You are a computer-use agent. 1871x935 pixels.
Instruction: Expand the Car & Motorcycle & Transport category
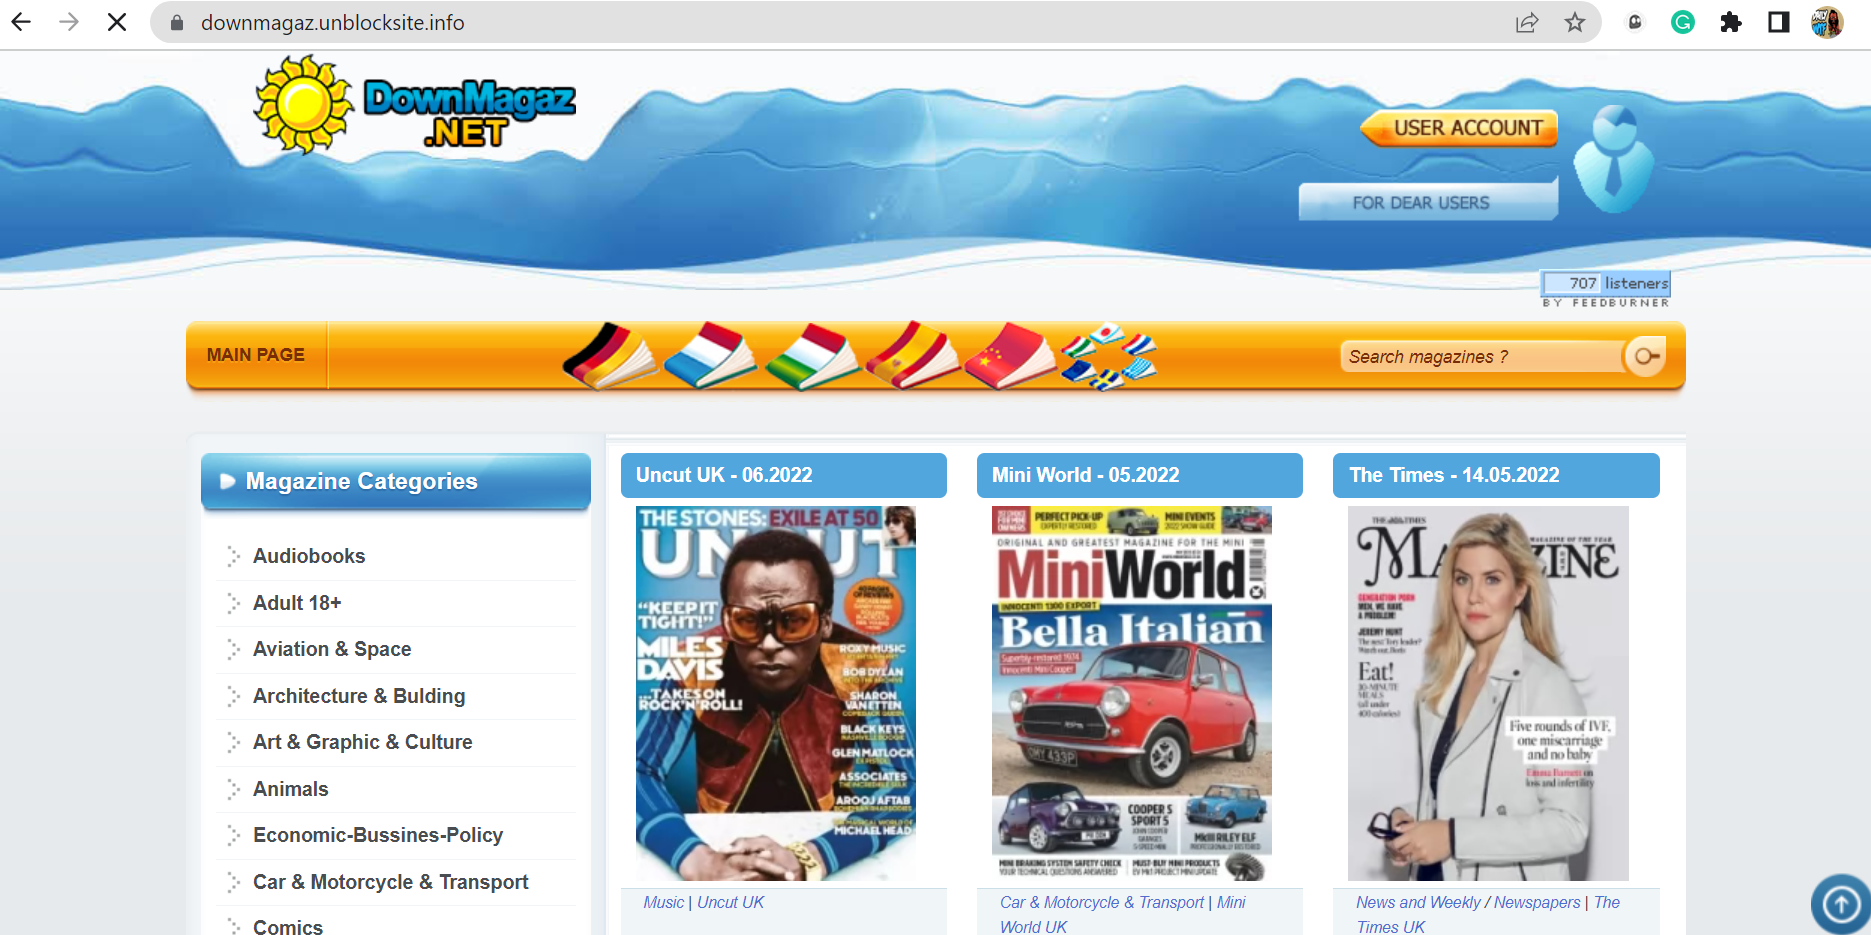(391, 882)
